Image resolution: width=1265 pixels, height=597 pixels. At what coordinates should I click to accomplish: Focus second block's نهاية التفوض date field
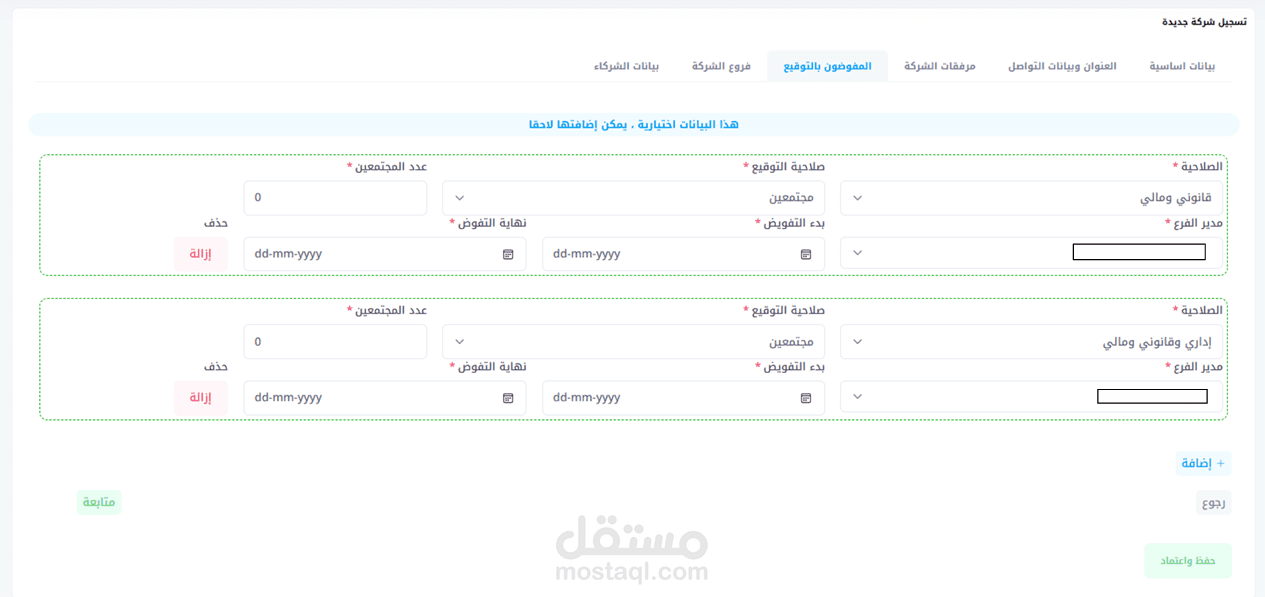(385, 398)
